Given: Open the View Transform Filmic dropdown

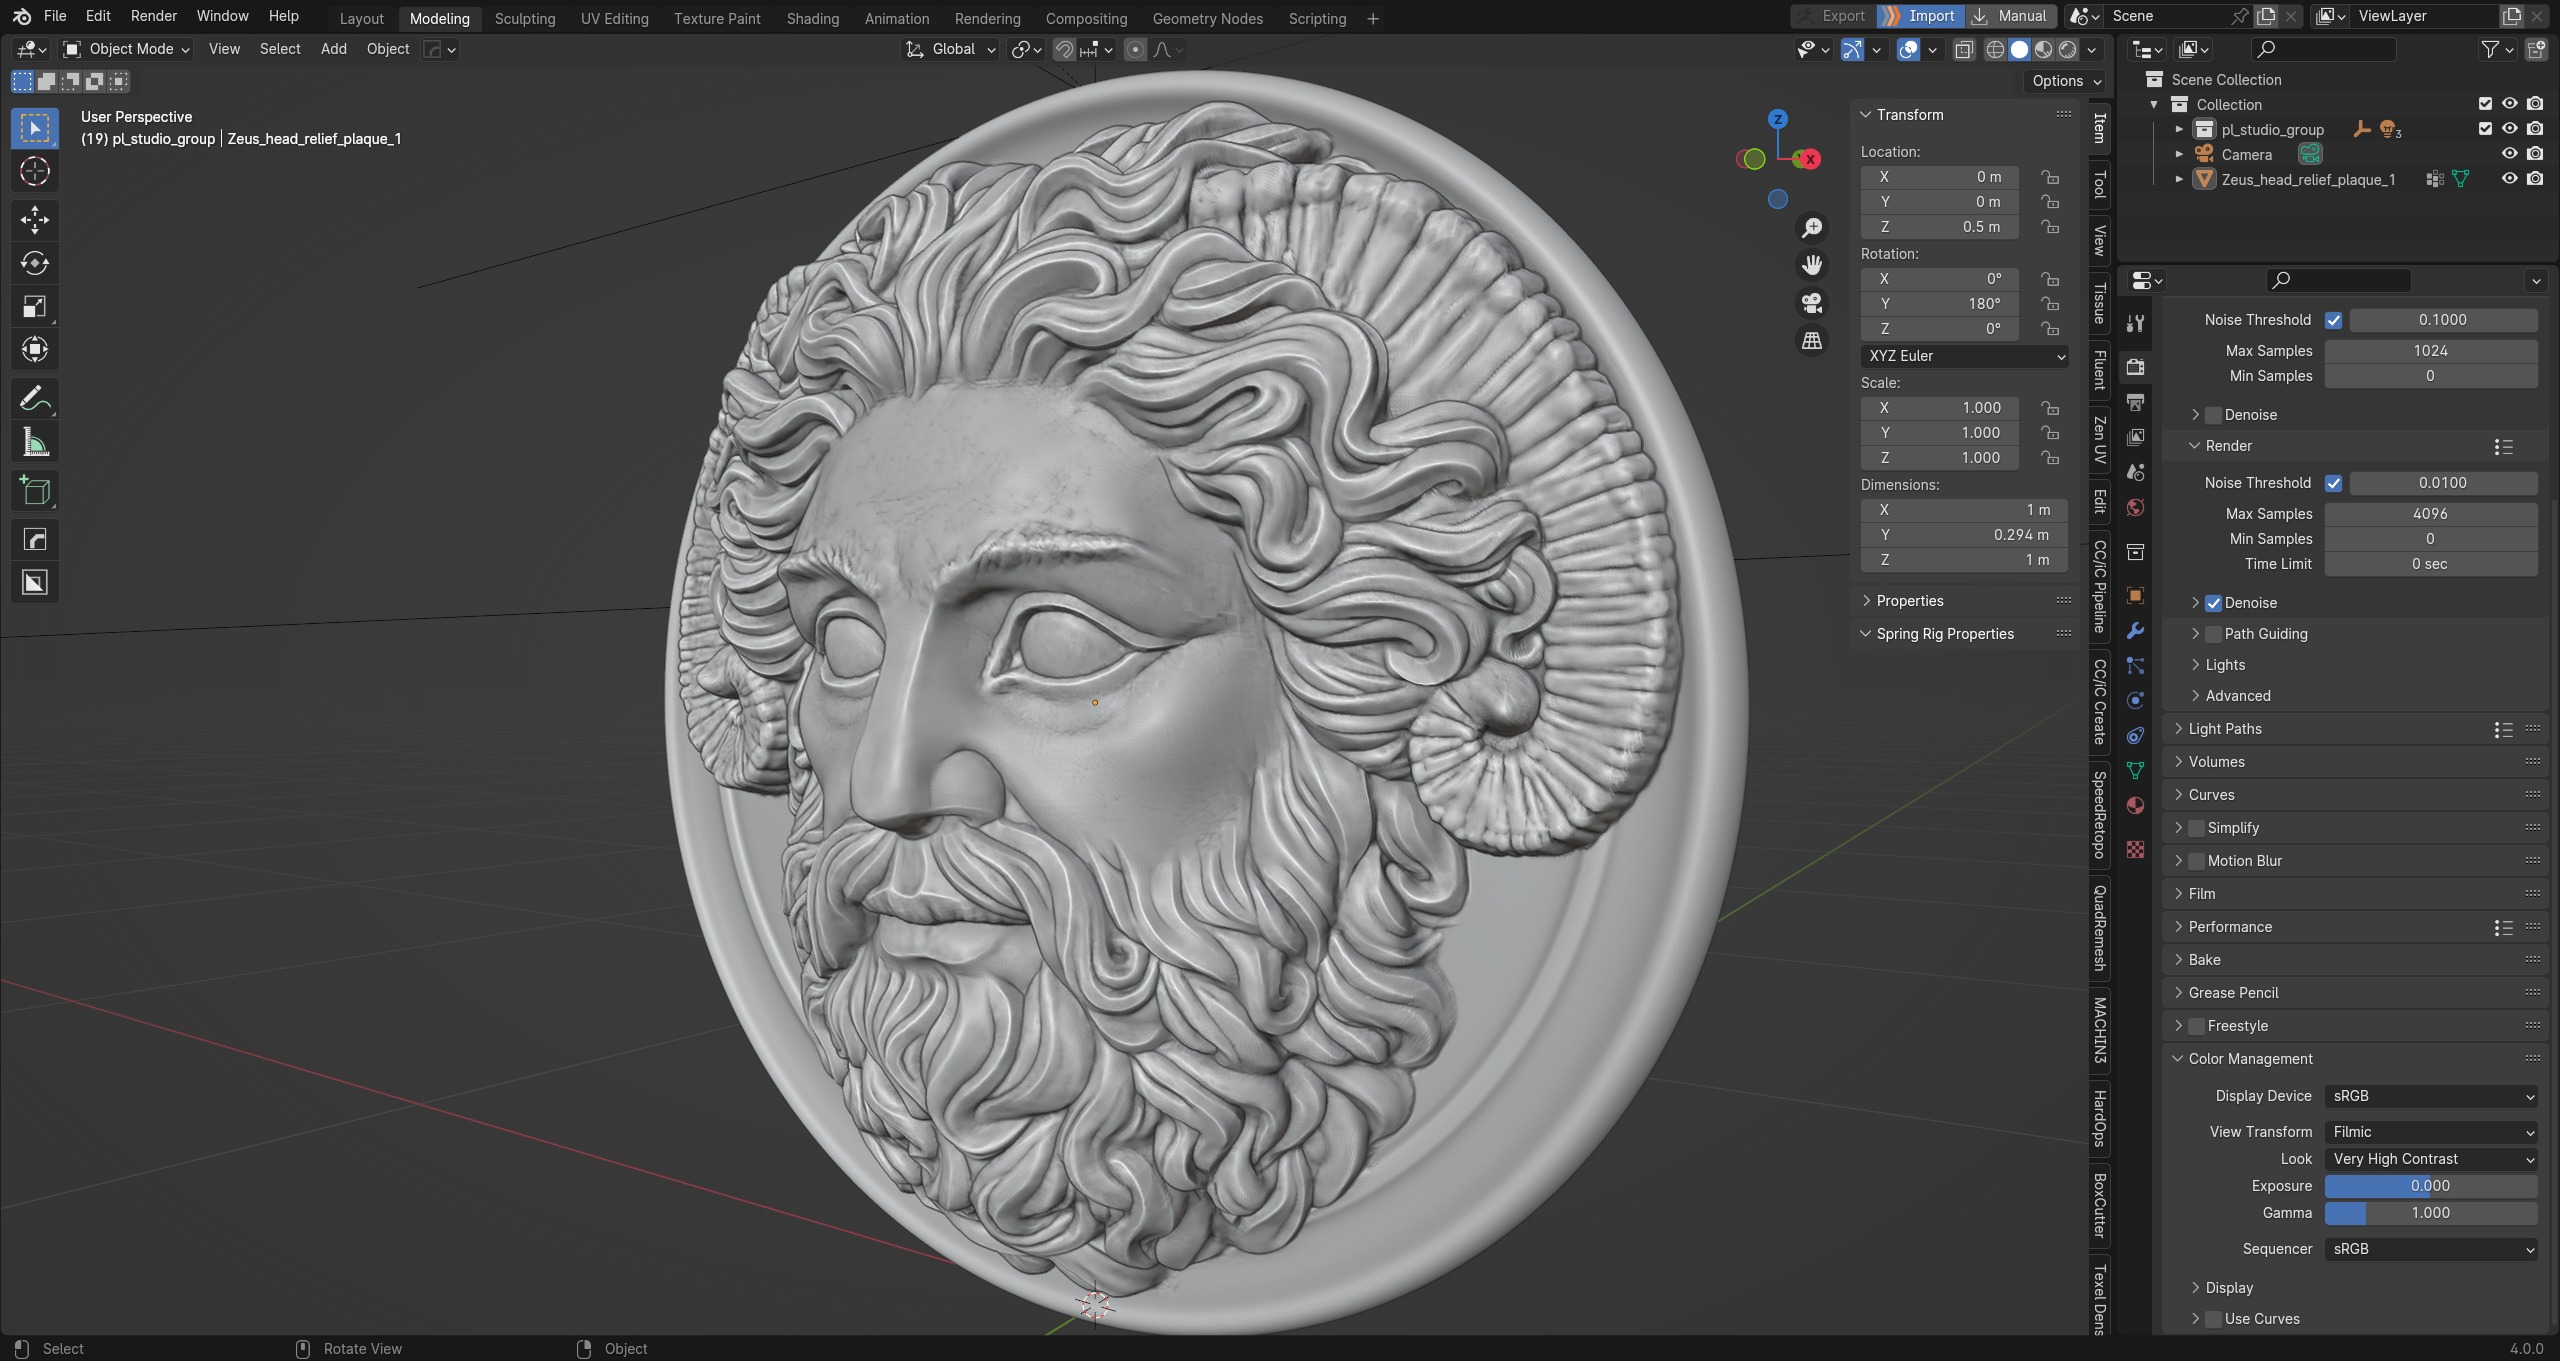Looking at the screenshot, I should point(2430,1132).
